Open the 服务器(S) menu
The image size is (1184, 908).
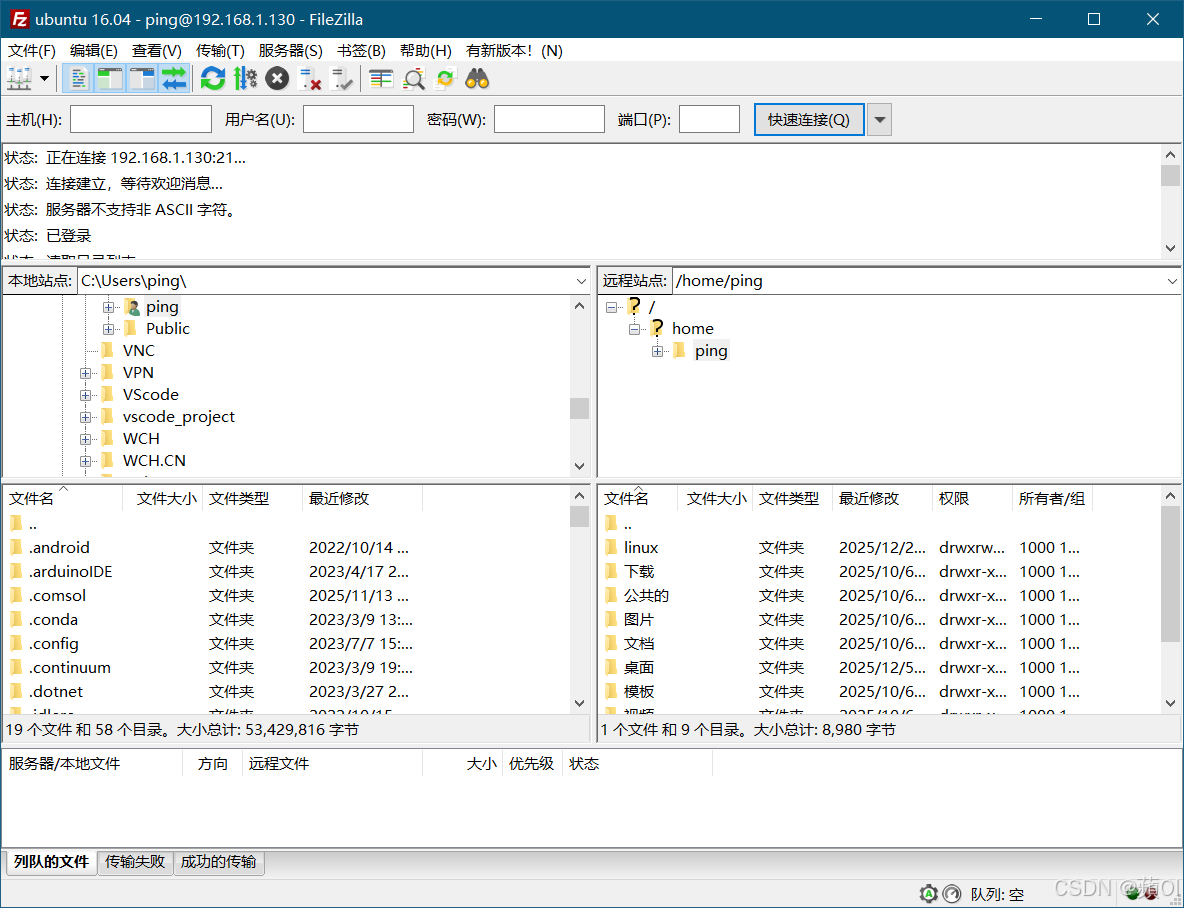[290, 51]
